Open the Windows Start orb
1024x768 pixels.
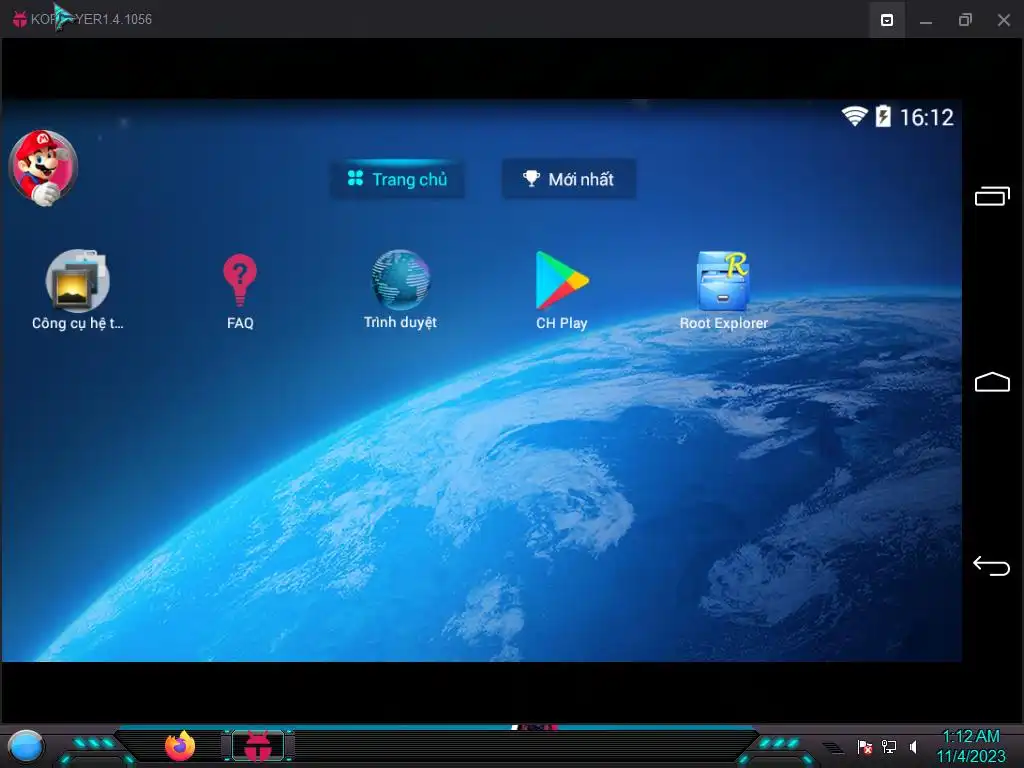click(x=26, y=746)
